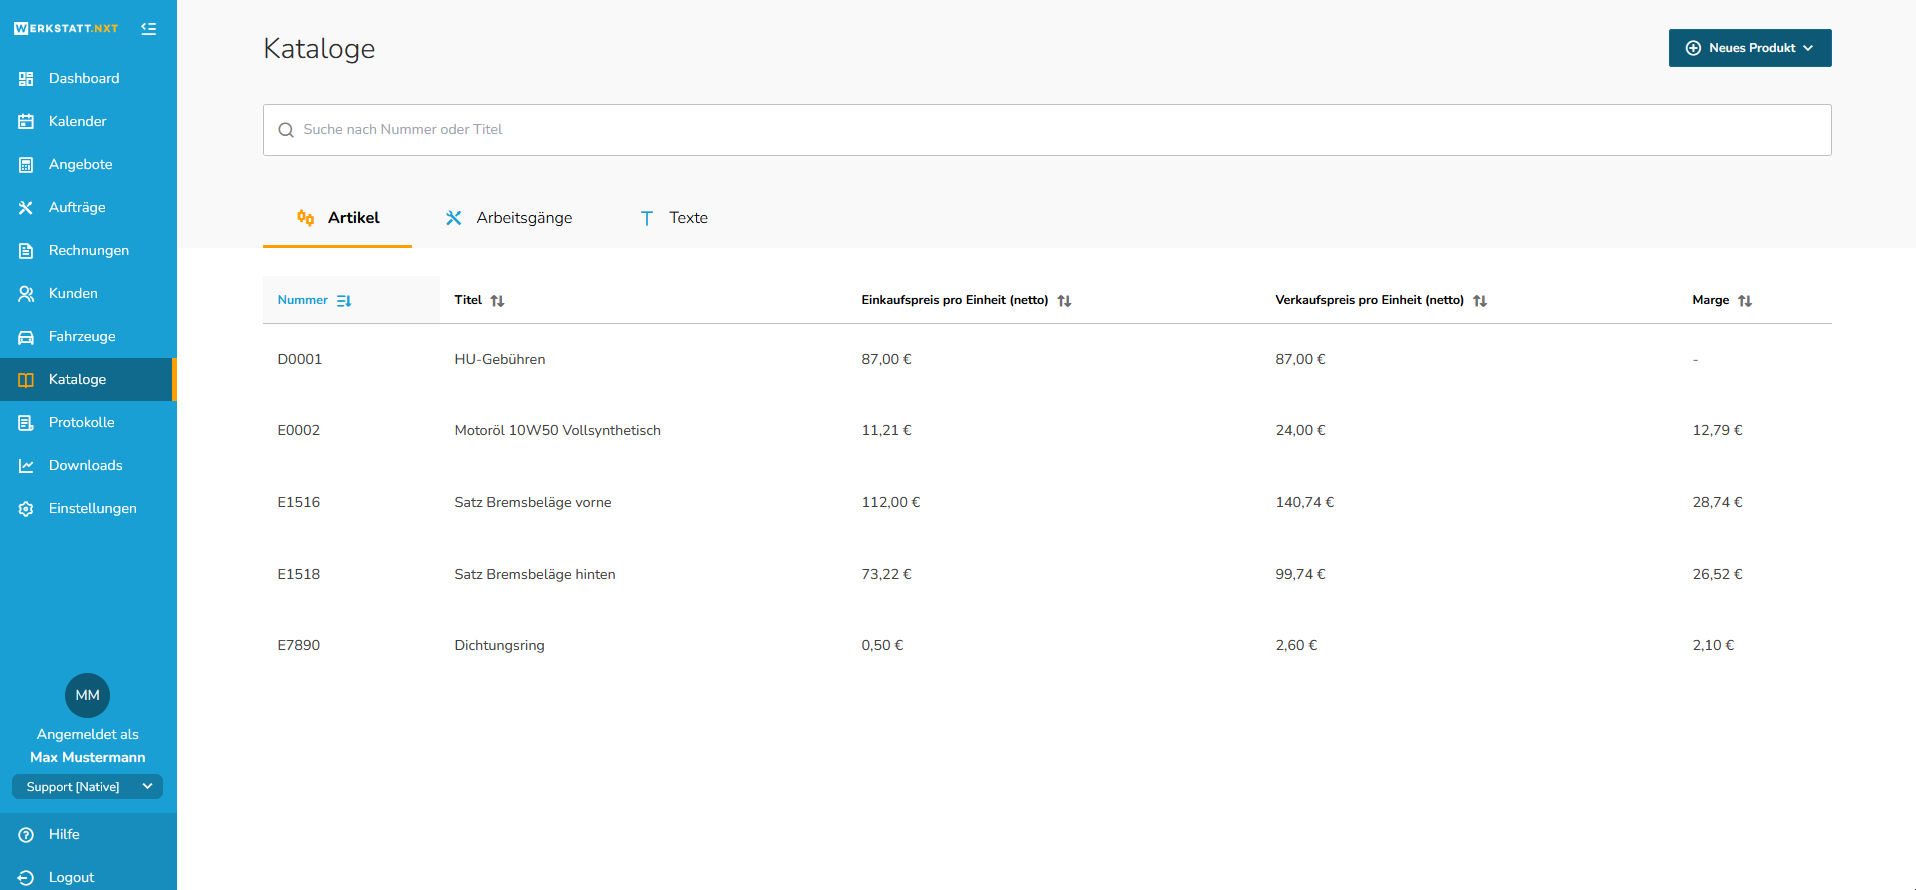Sort by Nummer using its sort icon
Image resolution: width=1916 pixels, height=890 pixels.
pyautogui.click(x=344, y=301)
